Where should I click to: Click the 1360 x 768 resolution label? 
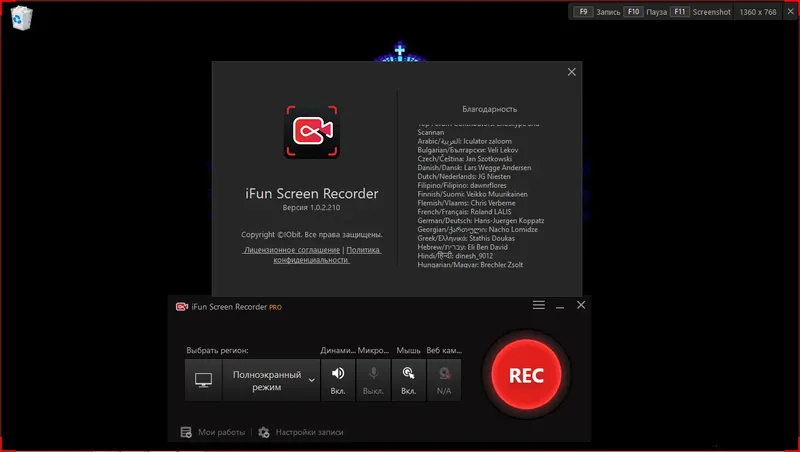pos(758,12)
